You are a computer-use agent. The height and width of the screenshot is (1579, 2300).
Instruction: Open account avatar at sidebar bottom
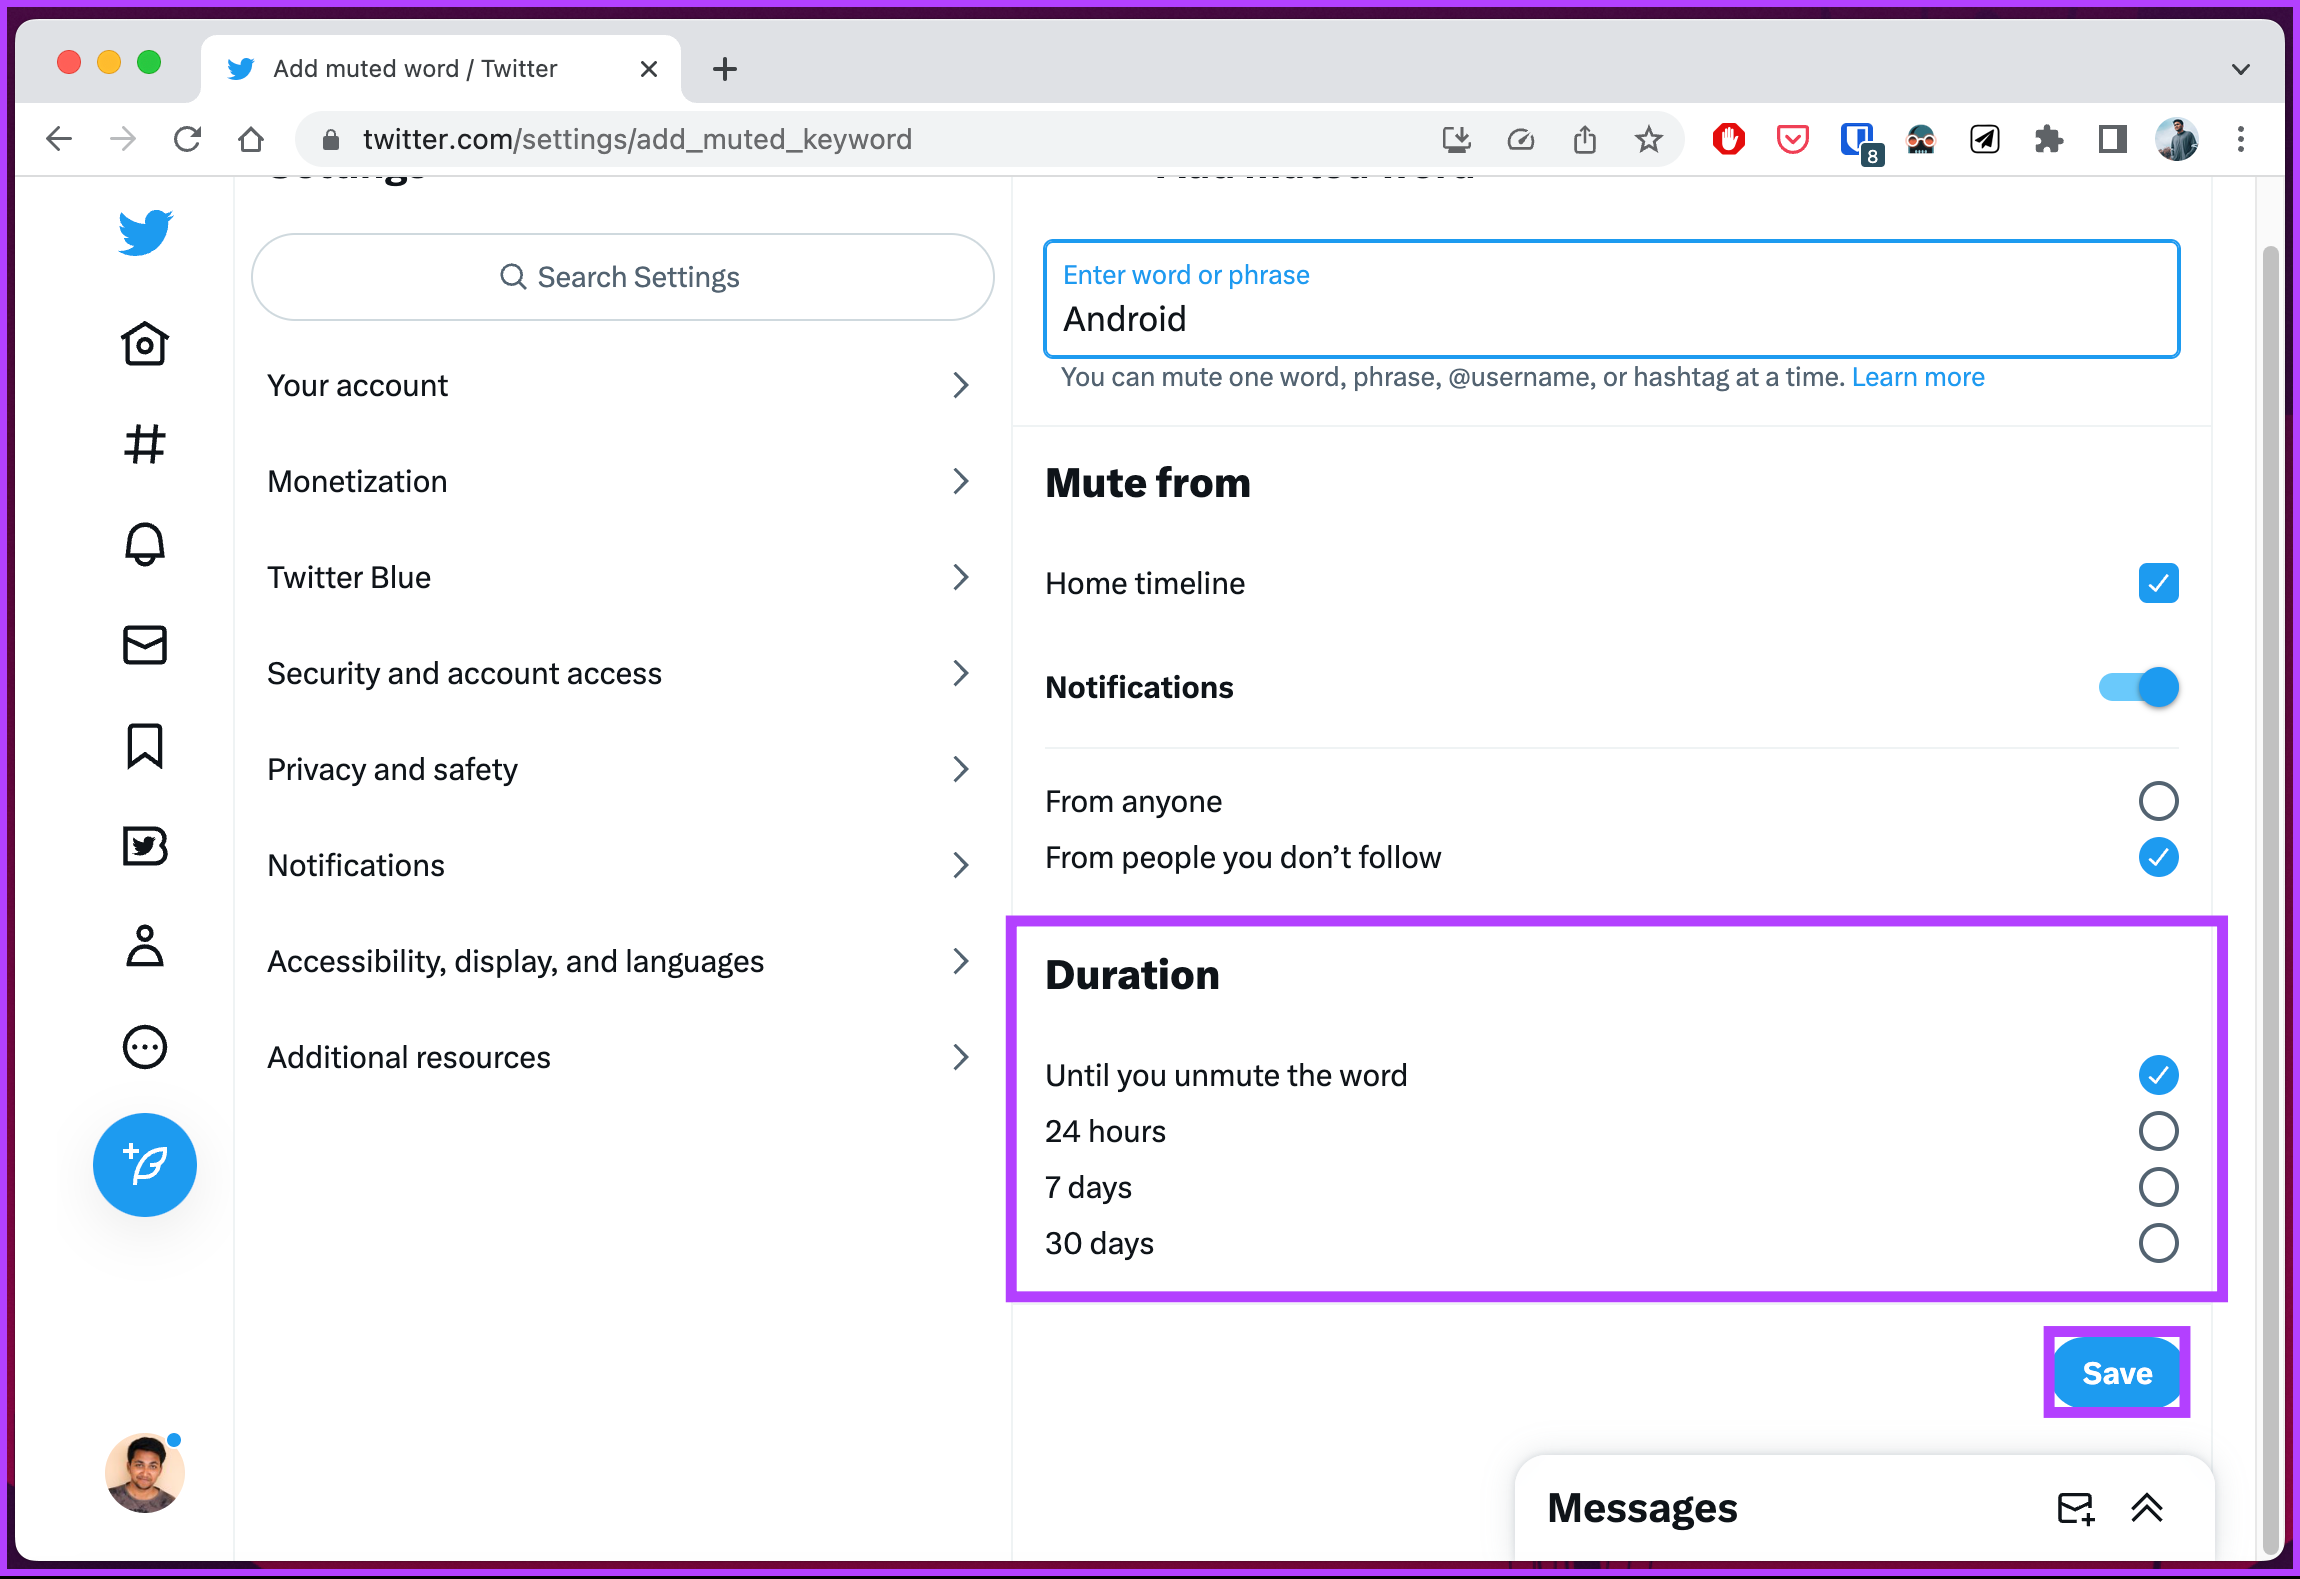145,1473
